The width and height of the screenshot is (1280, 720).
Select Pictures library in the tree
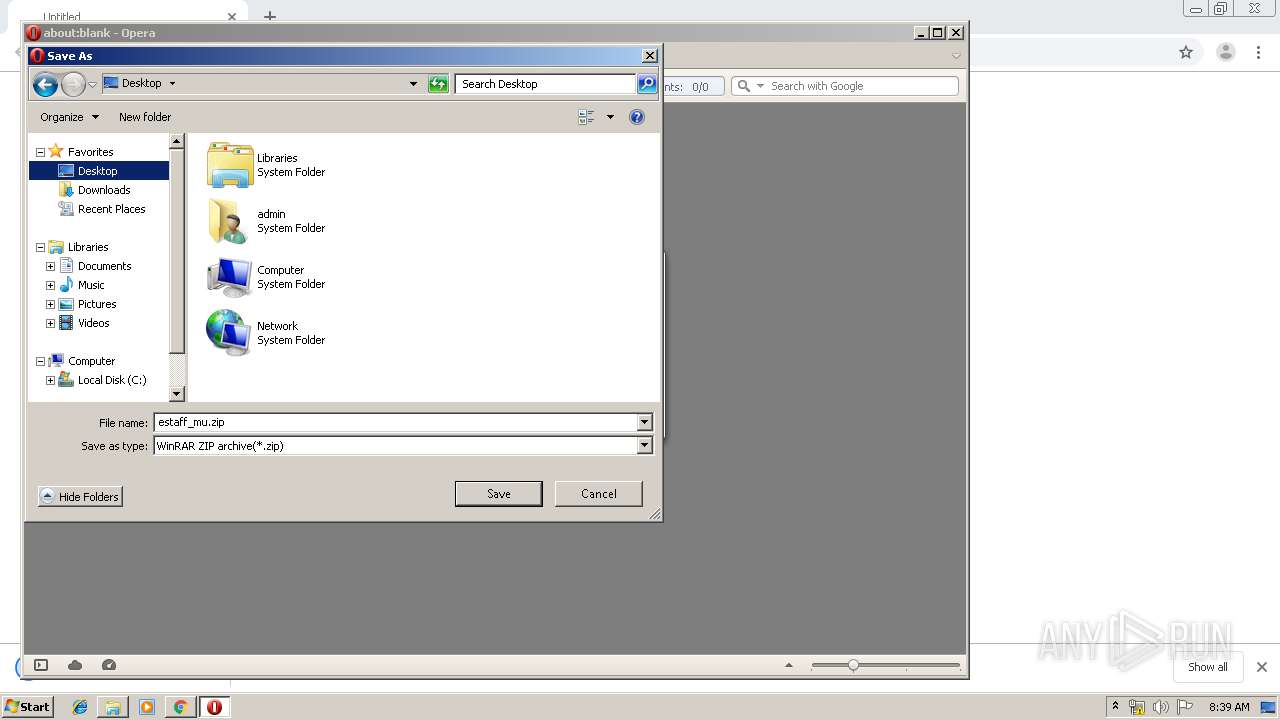87,304
